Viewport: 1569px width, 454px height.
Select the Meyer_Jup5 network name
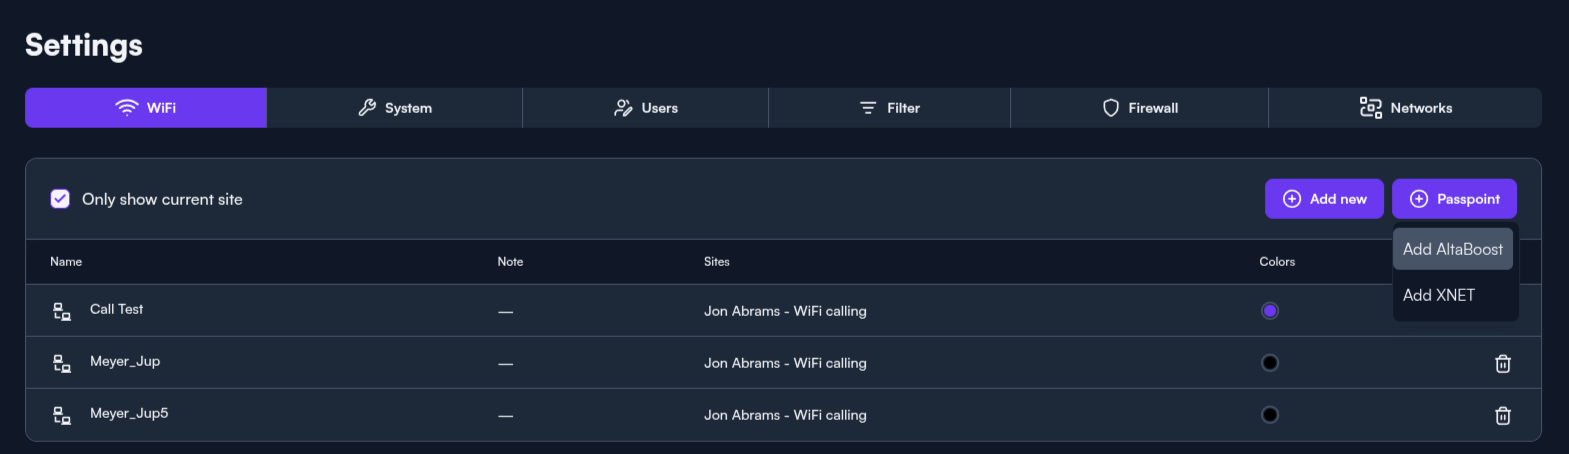tap(129, 413)
